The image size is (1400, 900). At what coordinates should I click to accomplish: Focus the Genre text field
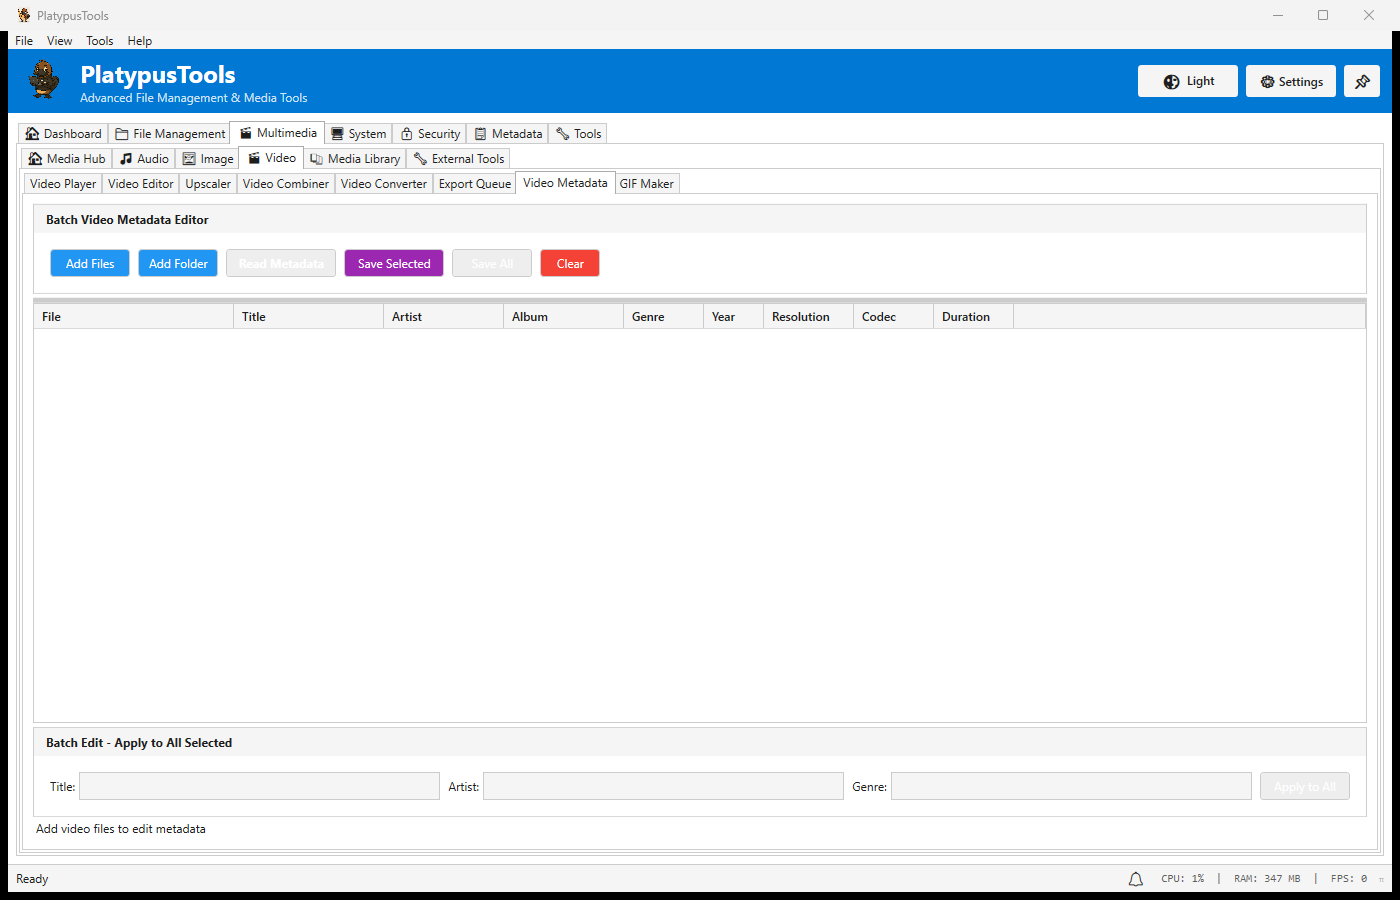coord(1070,787)
